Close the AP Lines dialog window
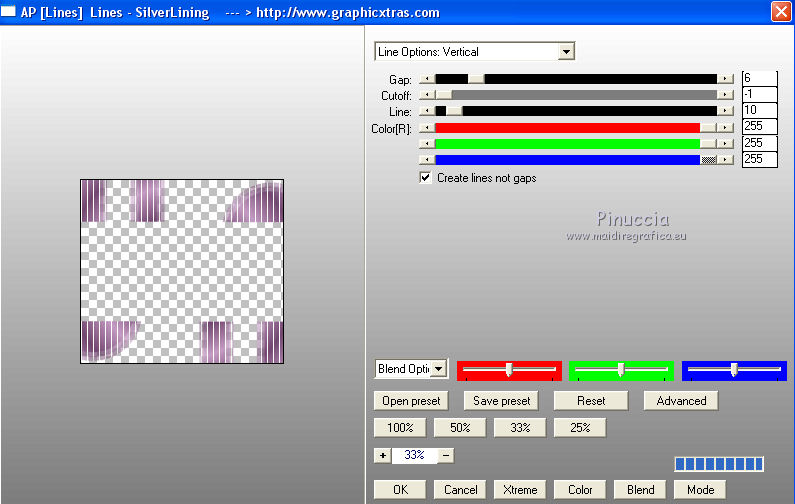Image resolution: width=795 pixels, height=504 pixels. [x=781, y=11]
